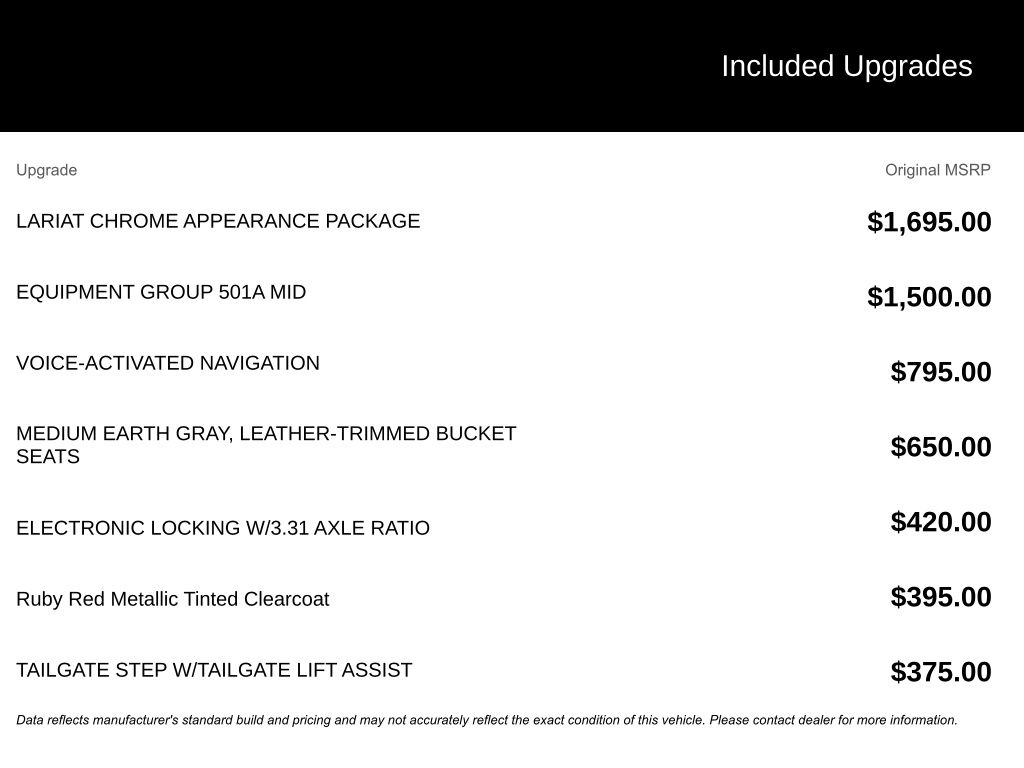
Task: Click the manufacturer data disclaimer text
Action: pyautogui.click(x=487, y=720)
